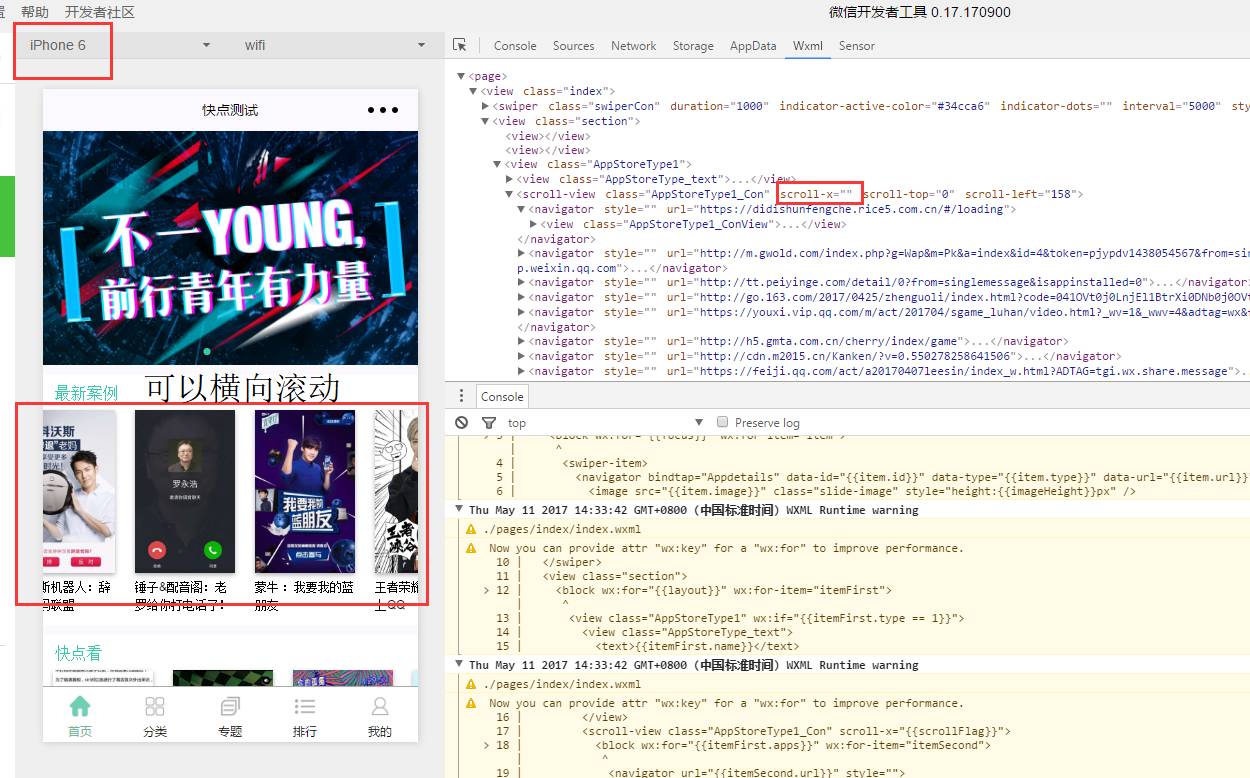Tap the three-dot menu in simulator header
The height and width of the screenshot is (778, 1250).
click(383, 110)
